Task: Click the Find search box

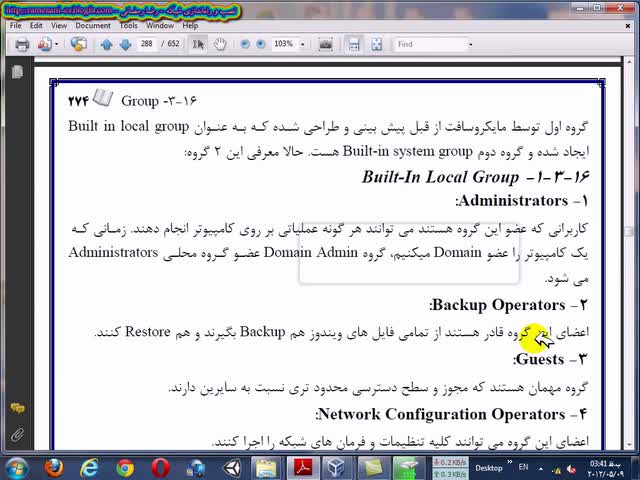Action: tap(430, 44)
